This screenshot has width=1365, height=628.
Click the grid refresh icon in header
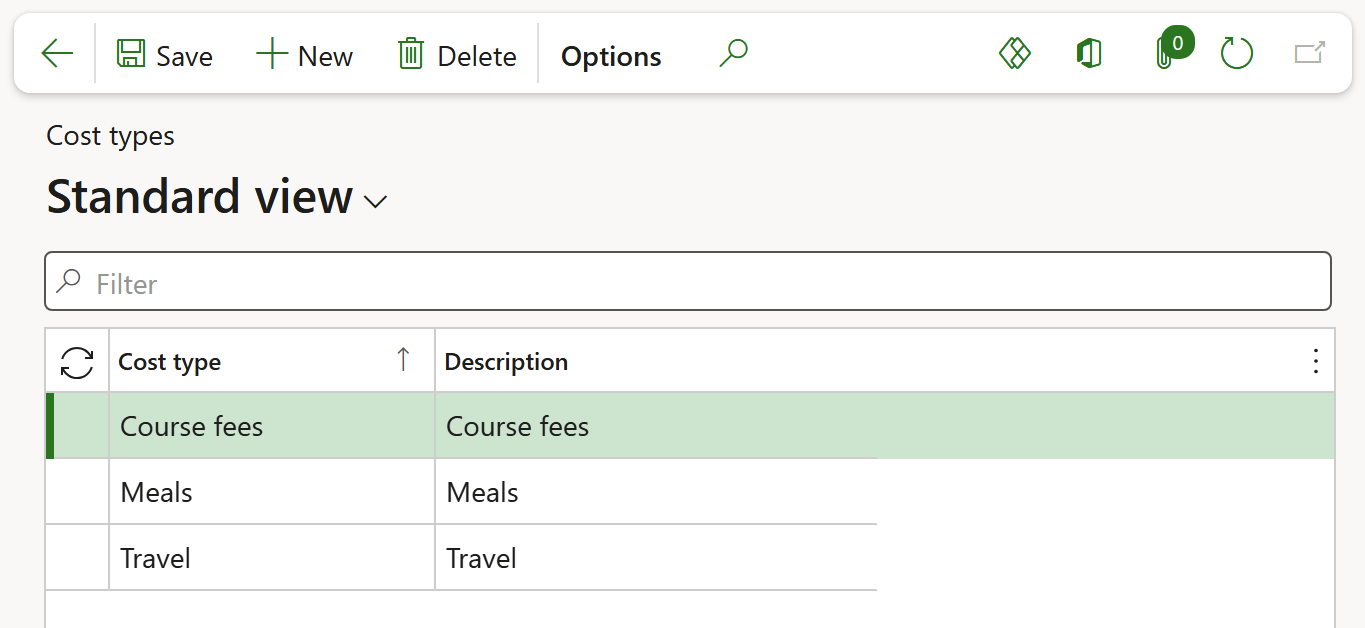tap(77, 362)
